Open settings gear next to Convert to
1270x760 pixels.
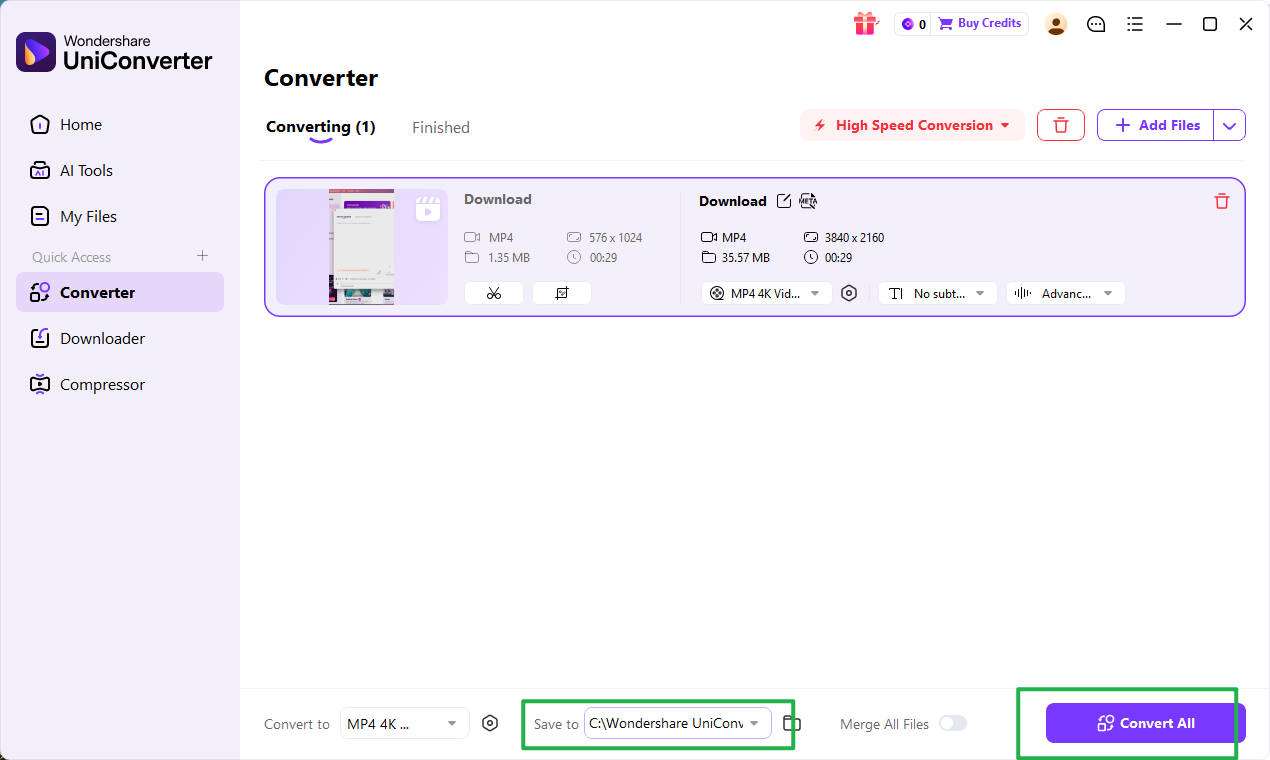(x=490, y=723)
